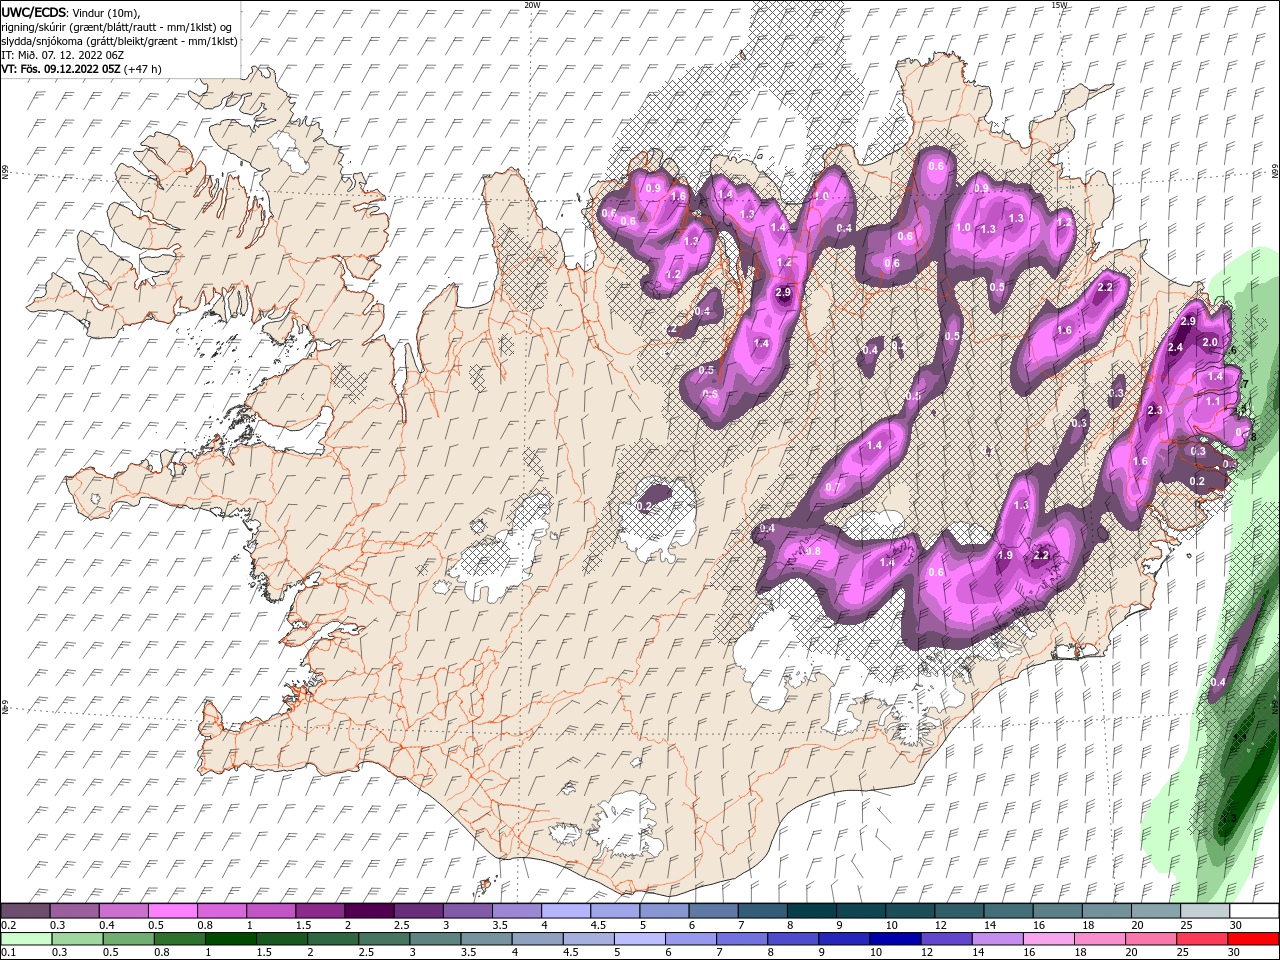Click the '20W' longitude label
Image resolution: width=1280 pixels, height=960 pixels.
pos(532,4)
